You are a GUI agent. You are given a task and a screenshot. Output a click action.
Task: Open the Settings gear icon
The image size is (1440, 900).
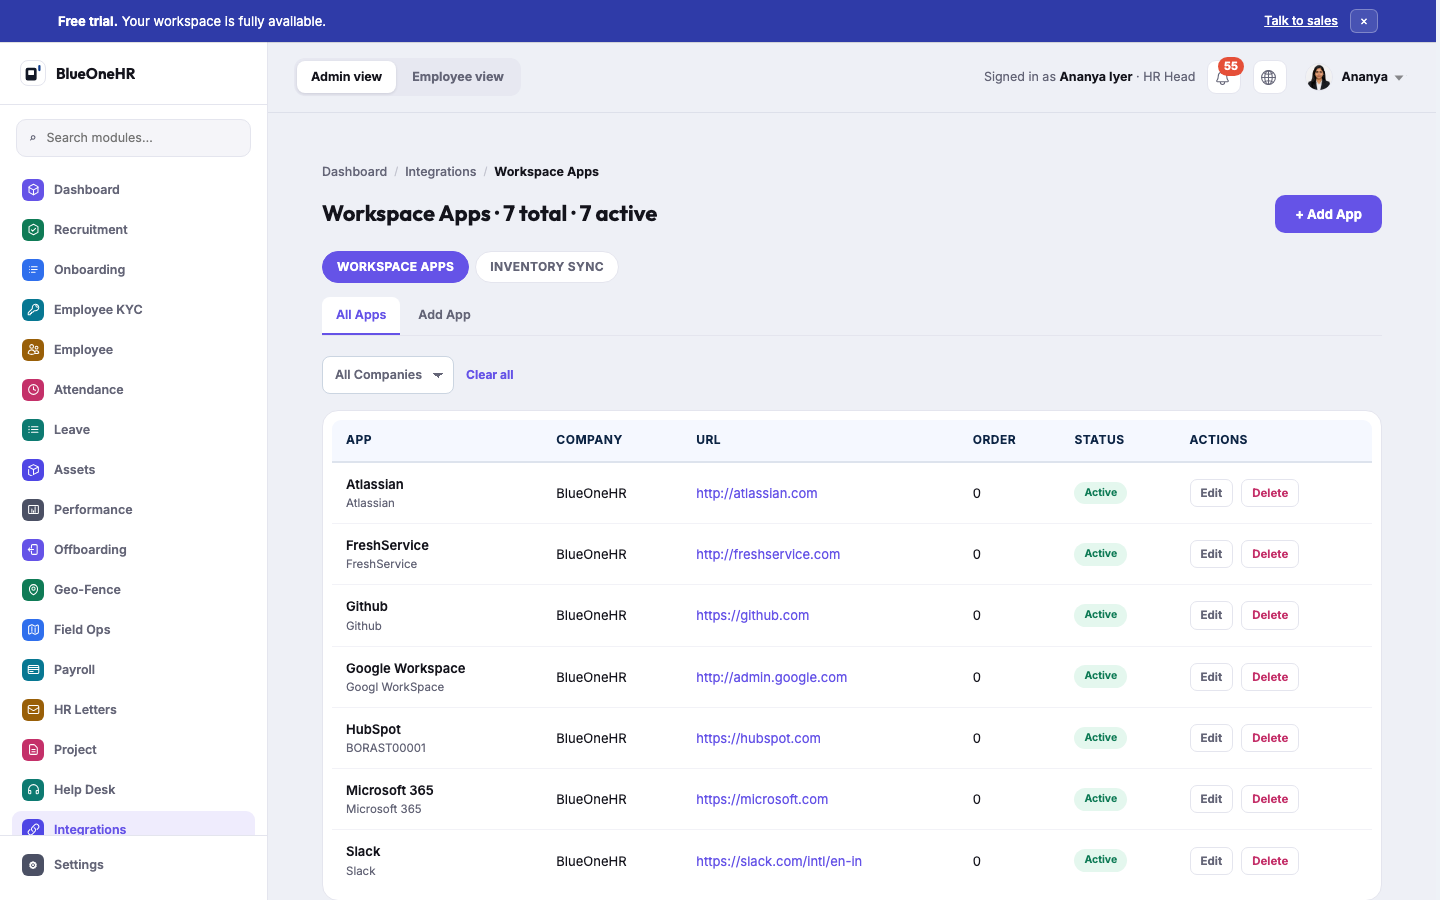33,864
